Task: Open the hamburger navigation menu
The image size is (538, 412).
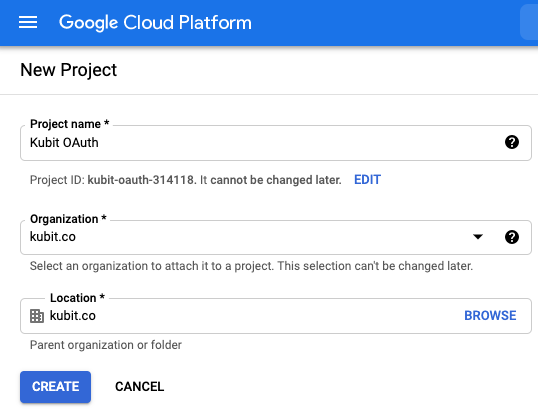Action: pos(28,22)
